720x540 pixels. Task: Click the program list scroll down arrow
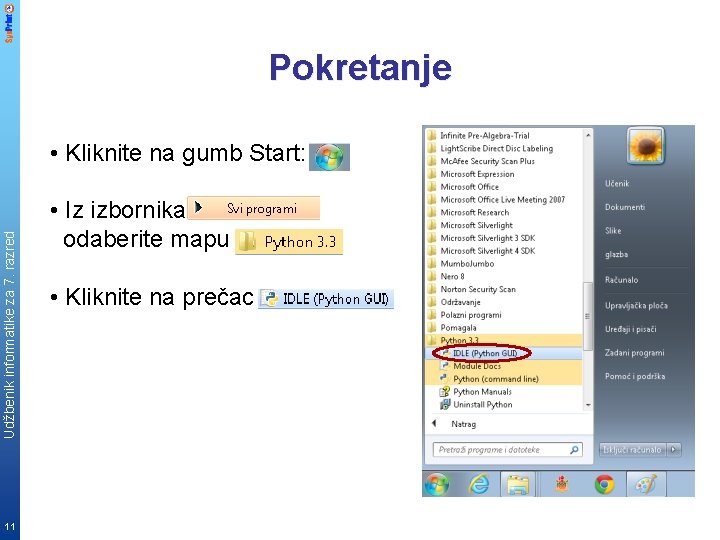pos(588,405)
